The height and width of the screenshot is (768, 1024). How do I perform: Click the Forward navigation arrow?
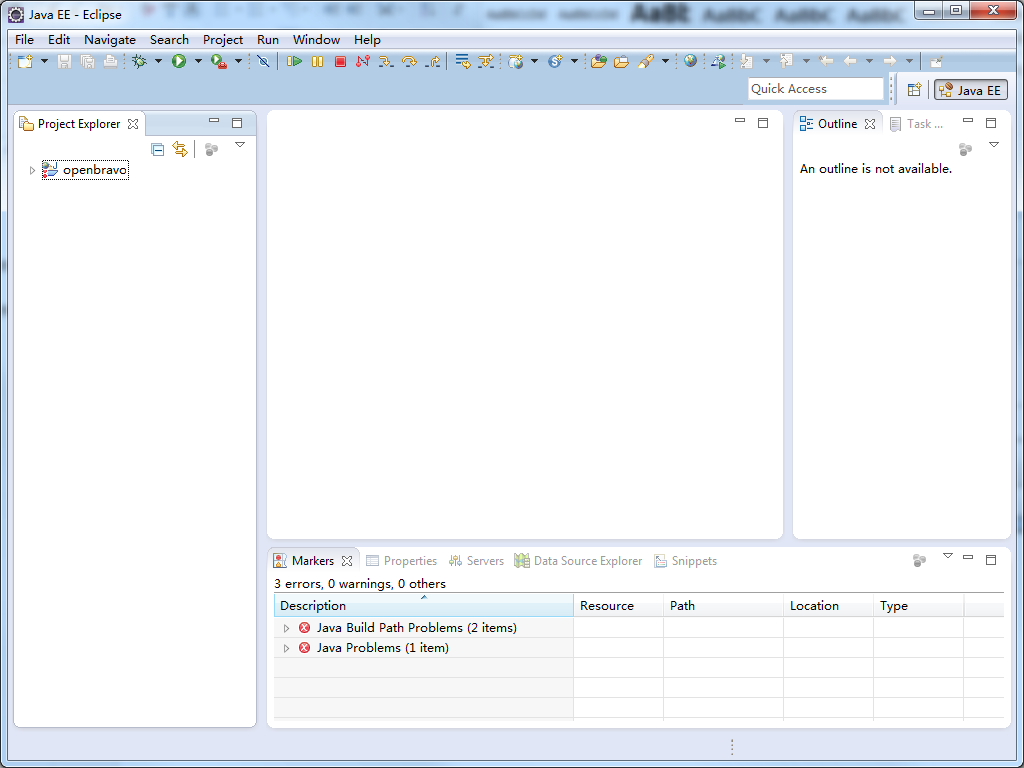click(x=889, y=61)
